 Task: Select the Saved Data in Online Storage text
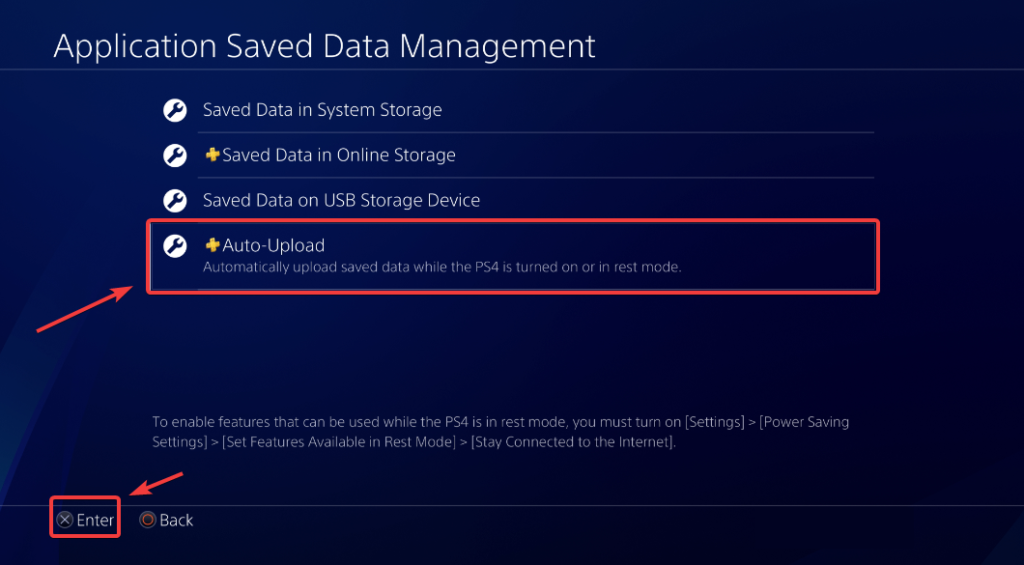(338, 155)
